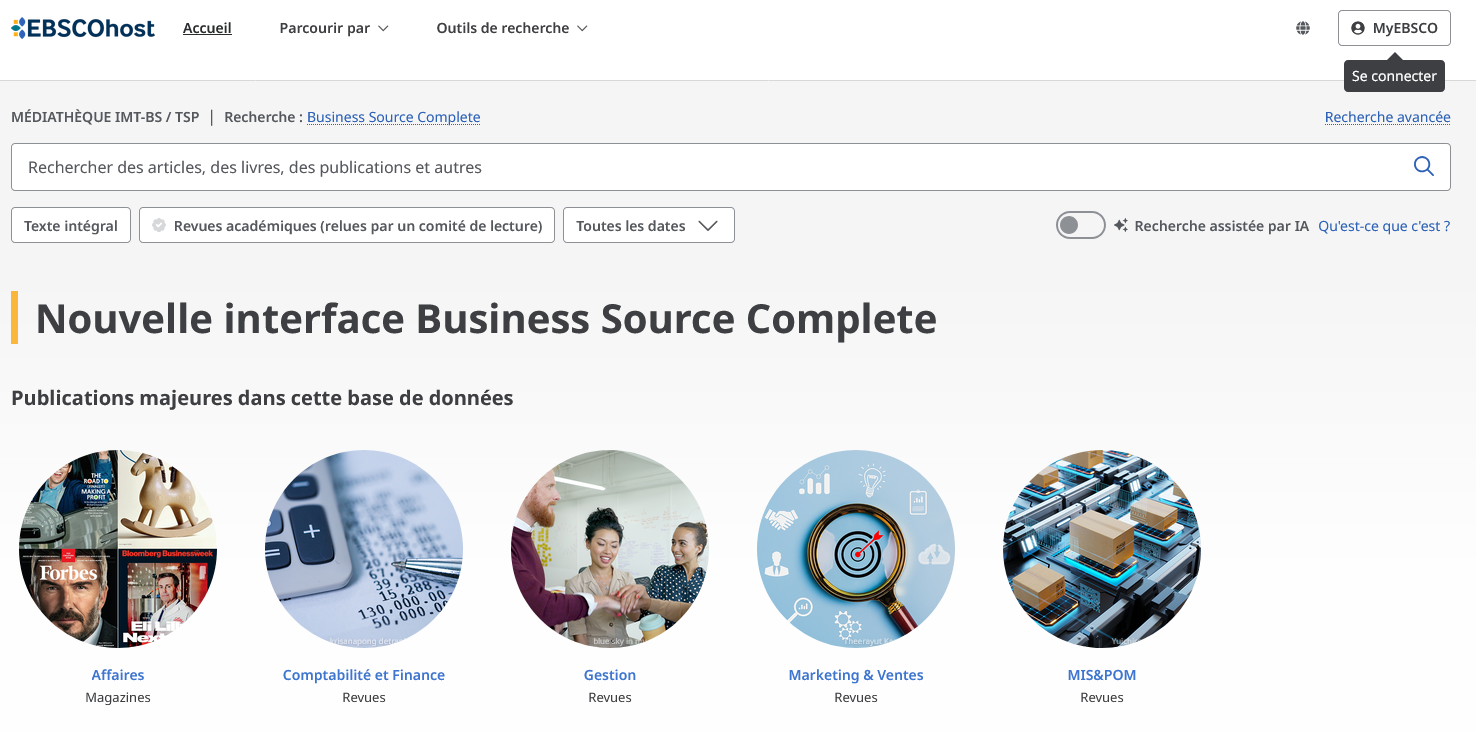The width and height of the screenshot is (1476, 732).
Task: Open the Gestion team photo thumbnail
Action: coord(610,549)
